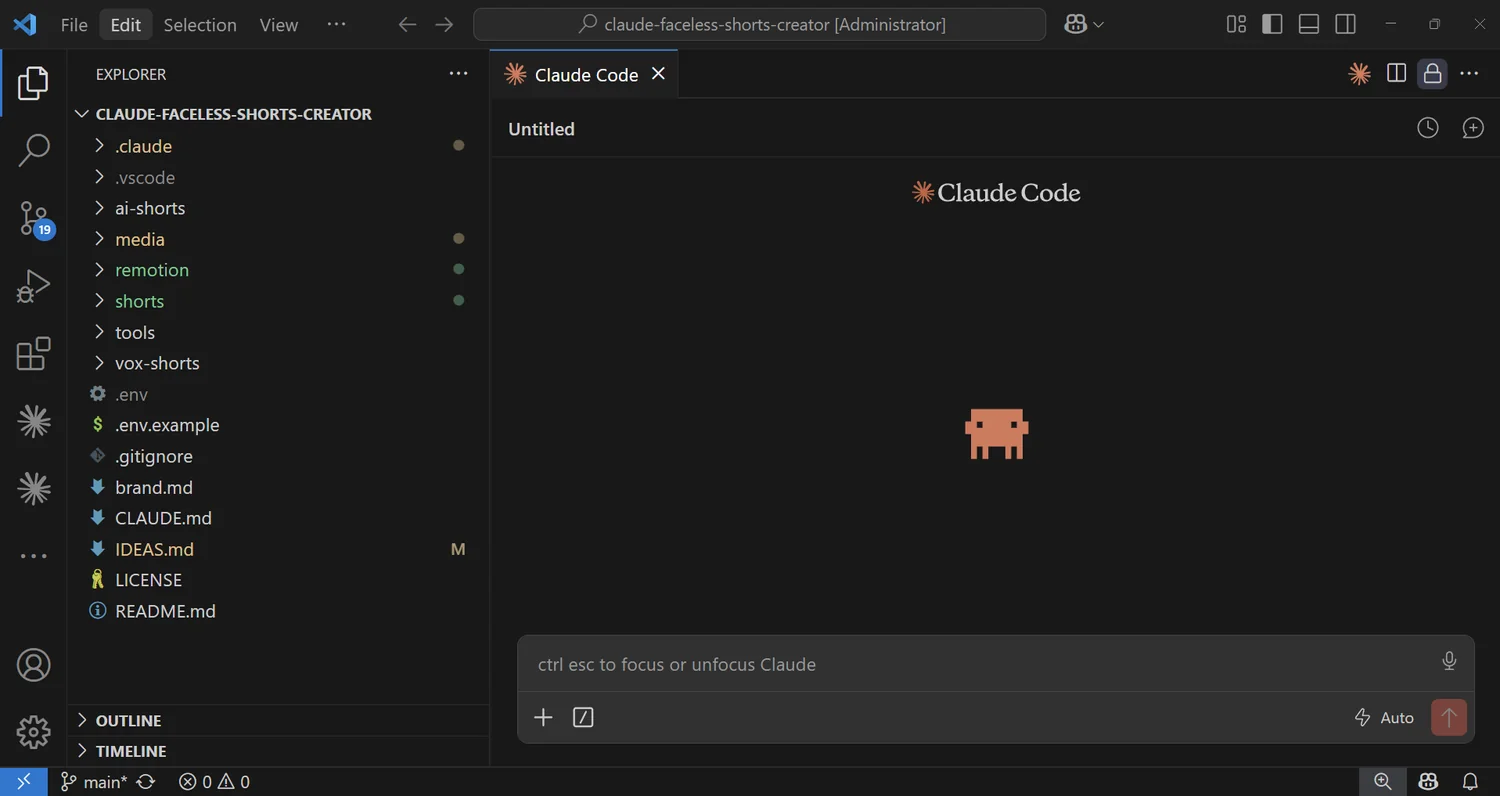The image size is (1500, 796).
Task: Show more menu bar items ellipsis
Action: click(336, 24)
